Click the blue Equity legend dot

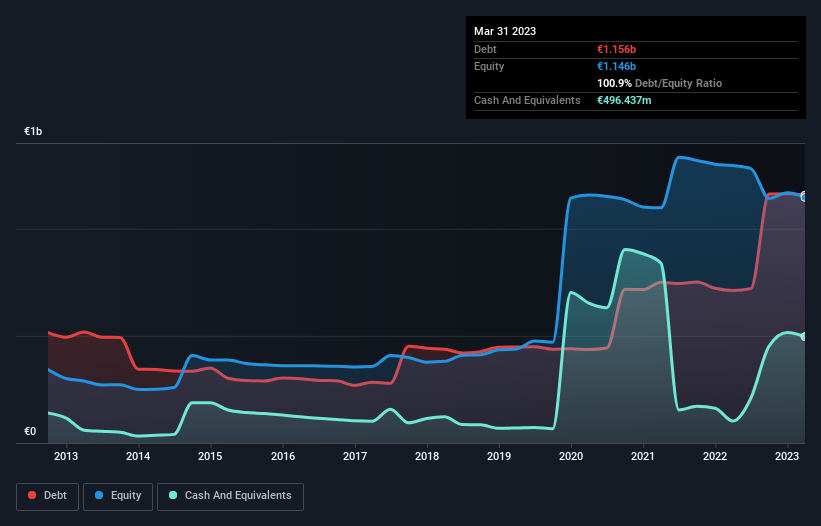[x=99, y=495]
